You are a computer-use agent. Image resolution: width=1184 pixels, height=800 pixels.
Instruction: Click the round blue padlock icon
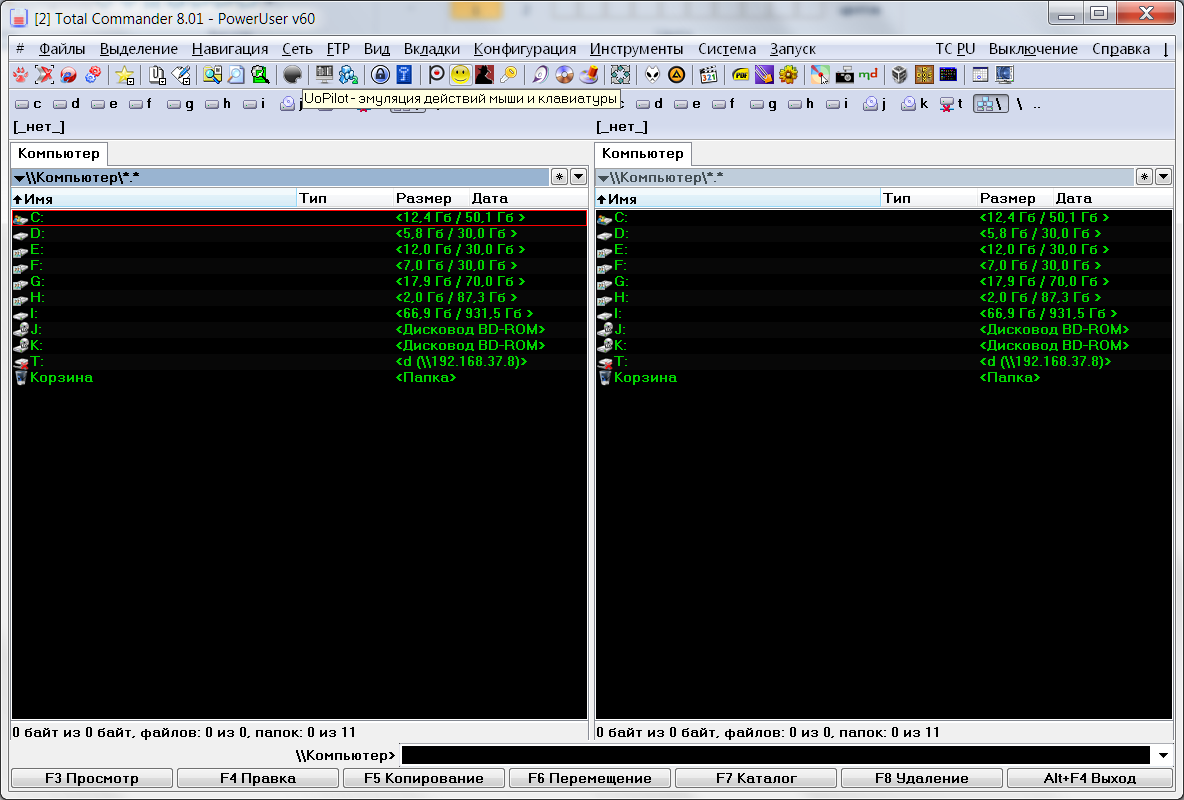(x=380, y=74)
